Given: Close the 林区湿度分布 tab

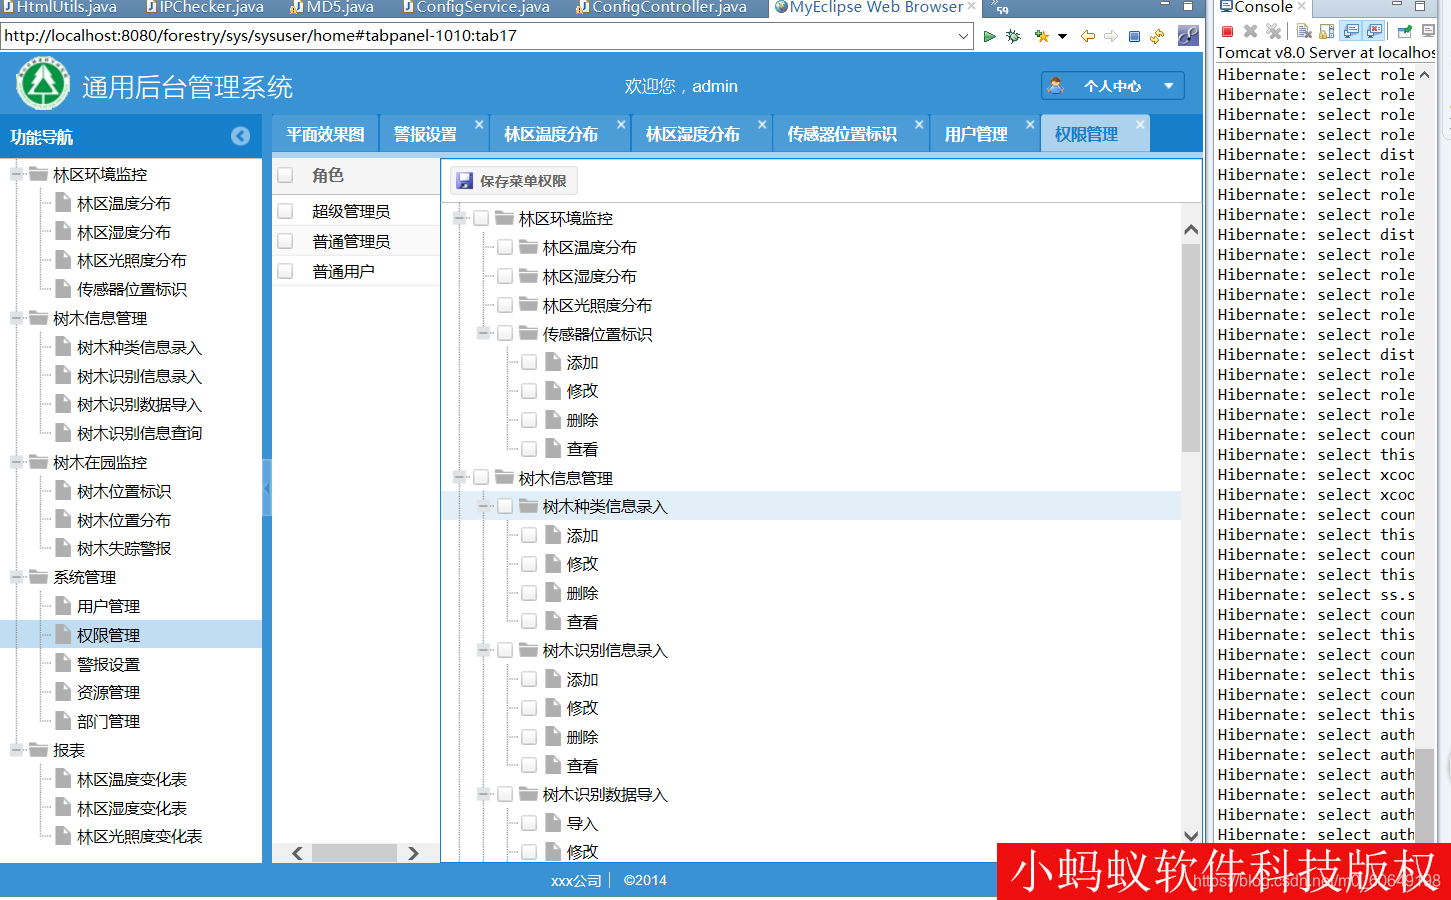Looking at the screenshot, I should (762, 125).
